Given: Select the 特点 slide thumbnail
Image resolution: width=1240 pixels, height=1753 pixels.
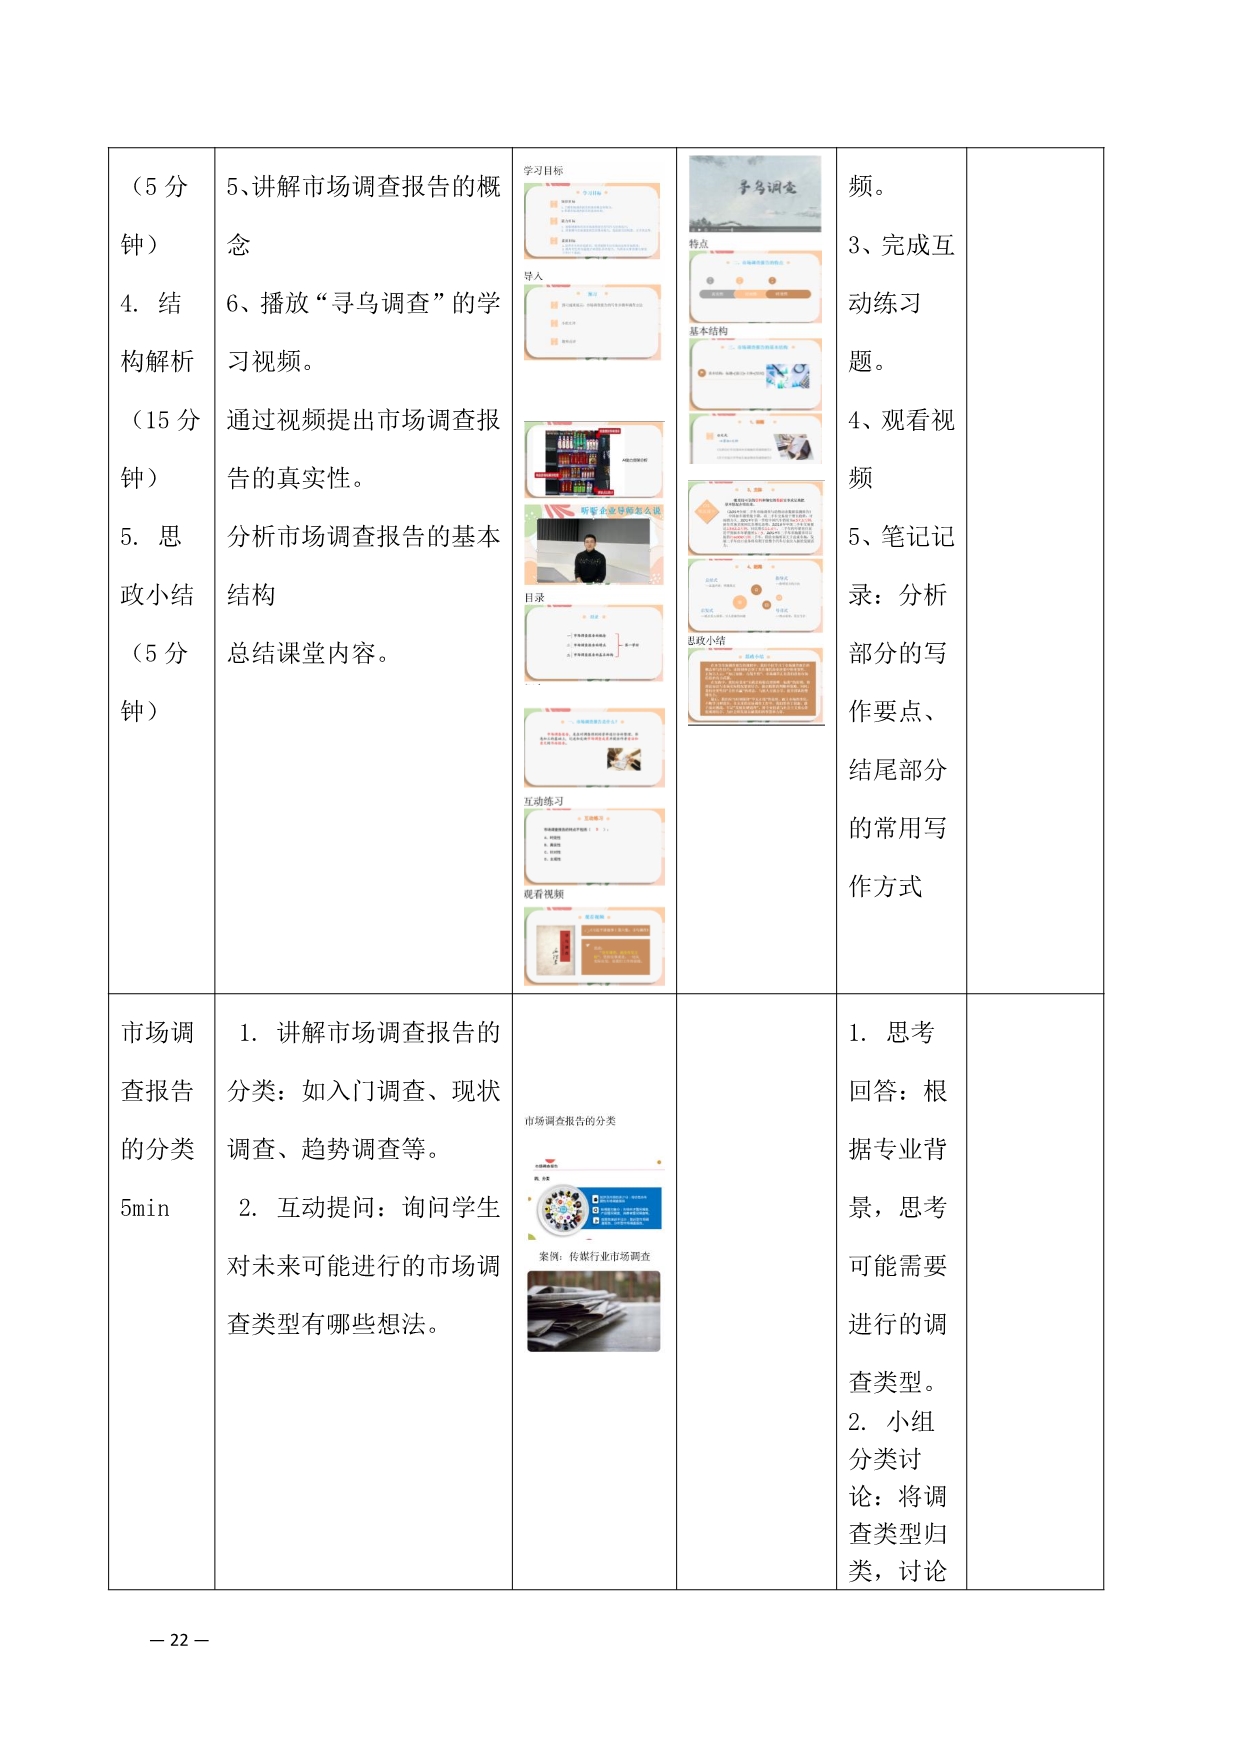Looking at the screenshot, I should tap(755, 287).
